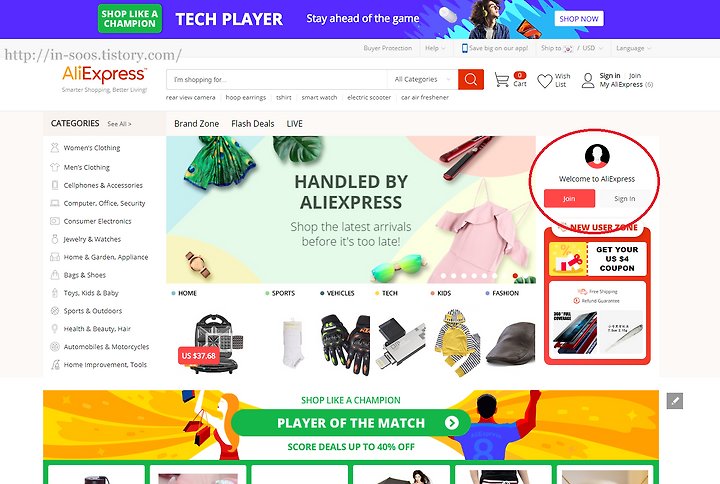The image size is (720, 484).
Task: Click the 'I'm shopping for...' search field
Action: point(277,79)
